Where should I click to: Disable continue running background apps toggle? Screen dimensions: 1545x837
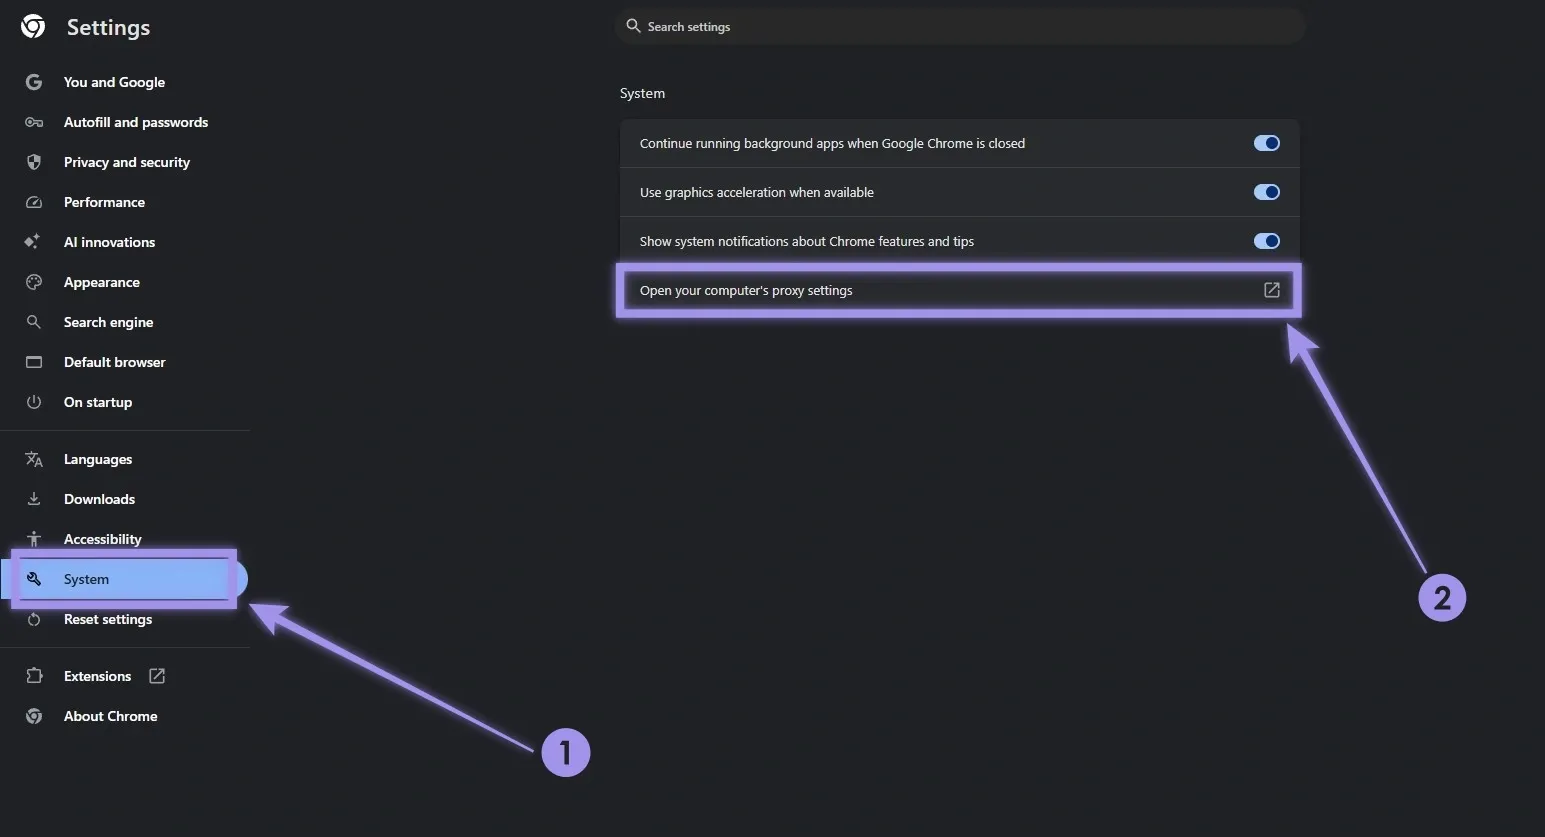[x=1266, y=143]
